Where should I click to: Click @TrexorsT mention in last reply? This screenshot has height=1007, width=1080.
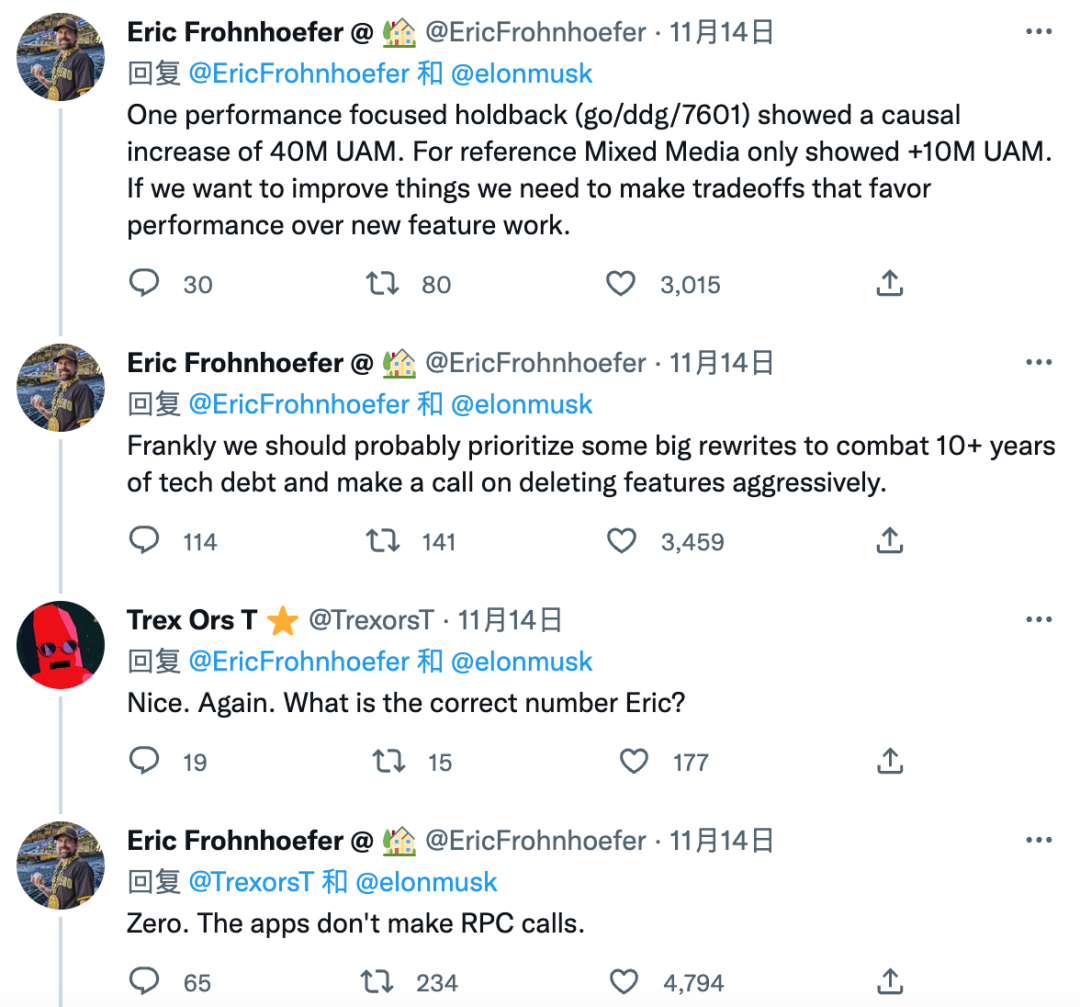pos(251,881)
